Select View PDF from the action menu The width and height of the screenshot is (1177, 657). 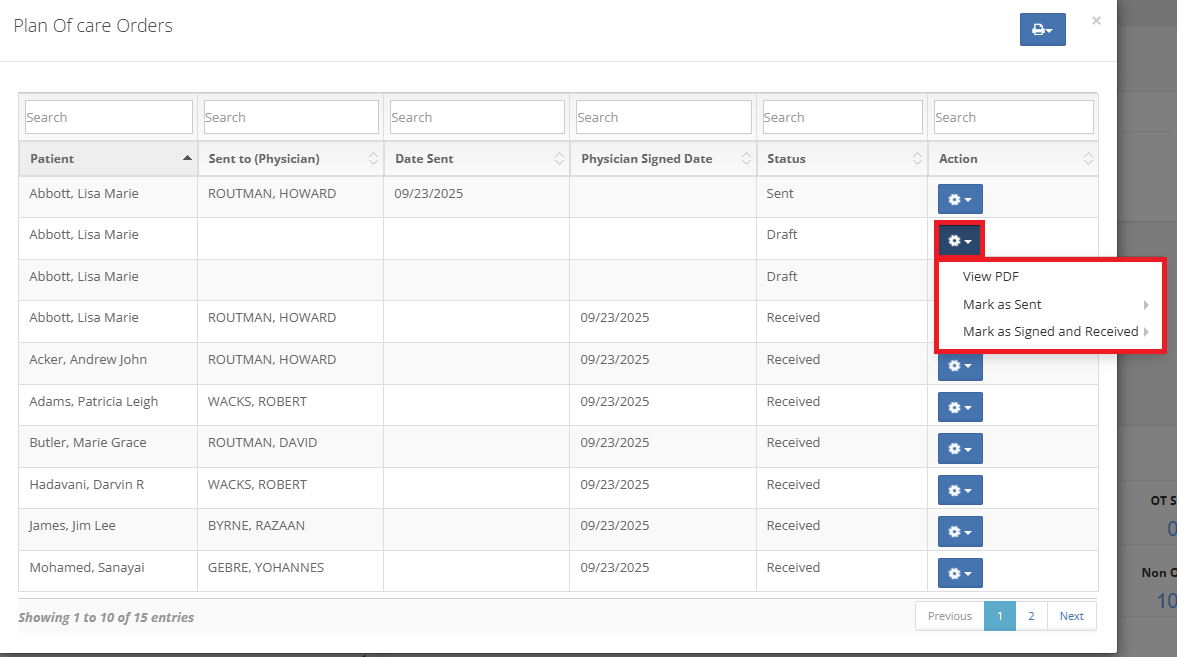tap(990, 277)
